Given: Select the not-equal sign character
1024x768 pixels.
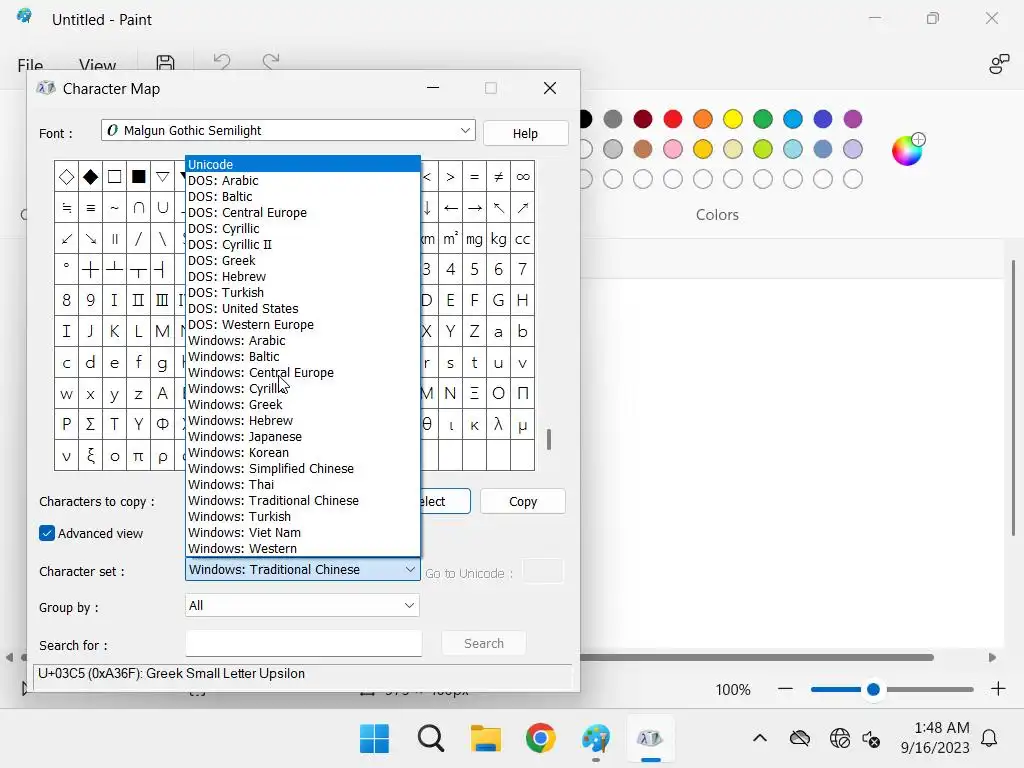Looking at the screenshot, I should pos(498,177).
